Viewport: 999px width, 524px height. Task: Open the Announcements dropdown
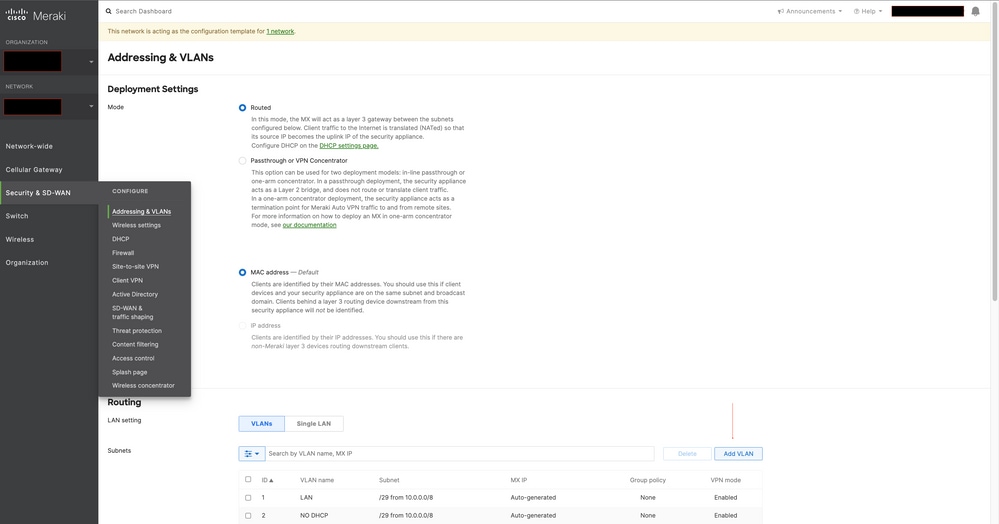coord(810,11)
